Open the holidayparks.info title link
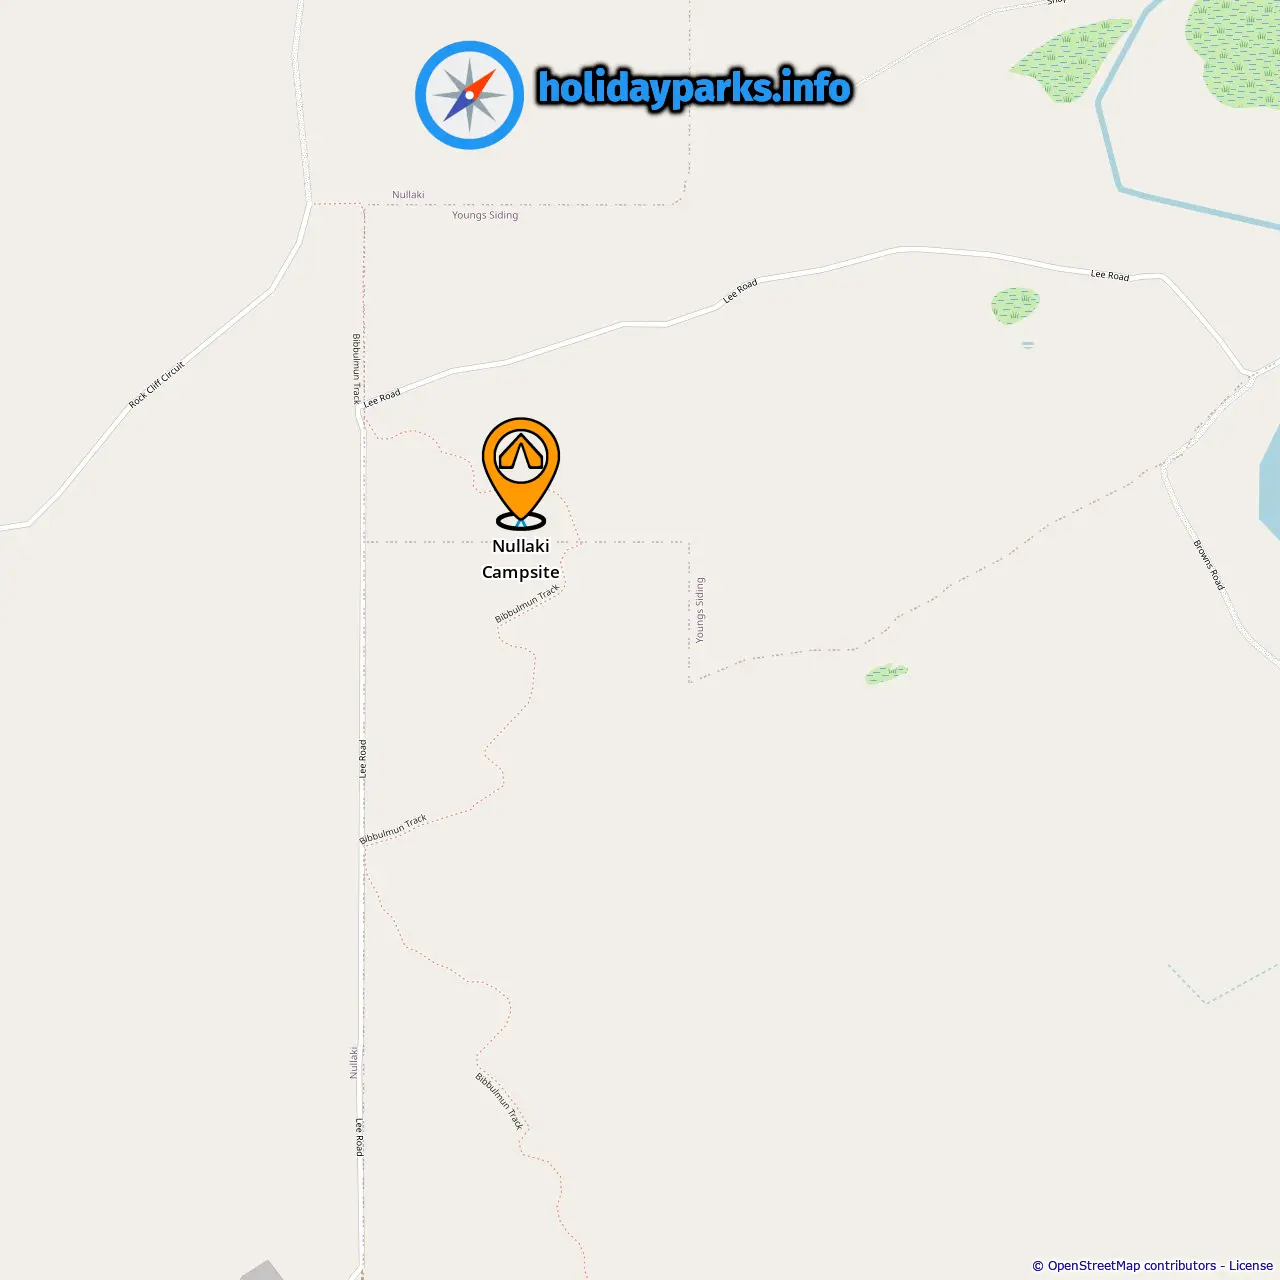This screenshot has width=1280, height=1280. (695, 88)
